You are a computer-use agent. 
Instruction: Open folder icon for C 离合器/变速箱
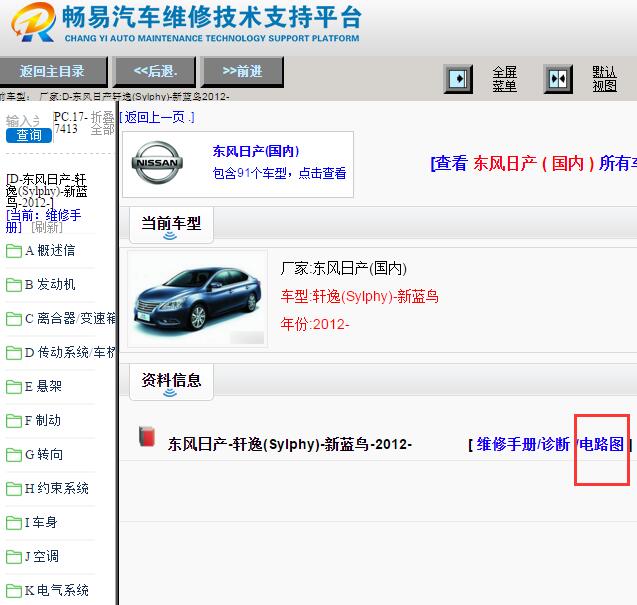(x=14, y=319)
